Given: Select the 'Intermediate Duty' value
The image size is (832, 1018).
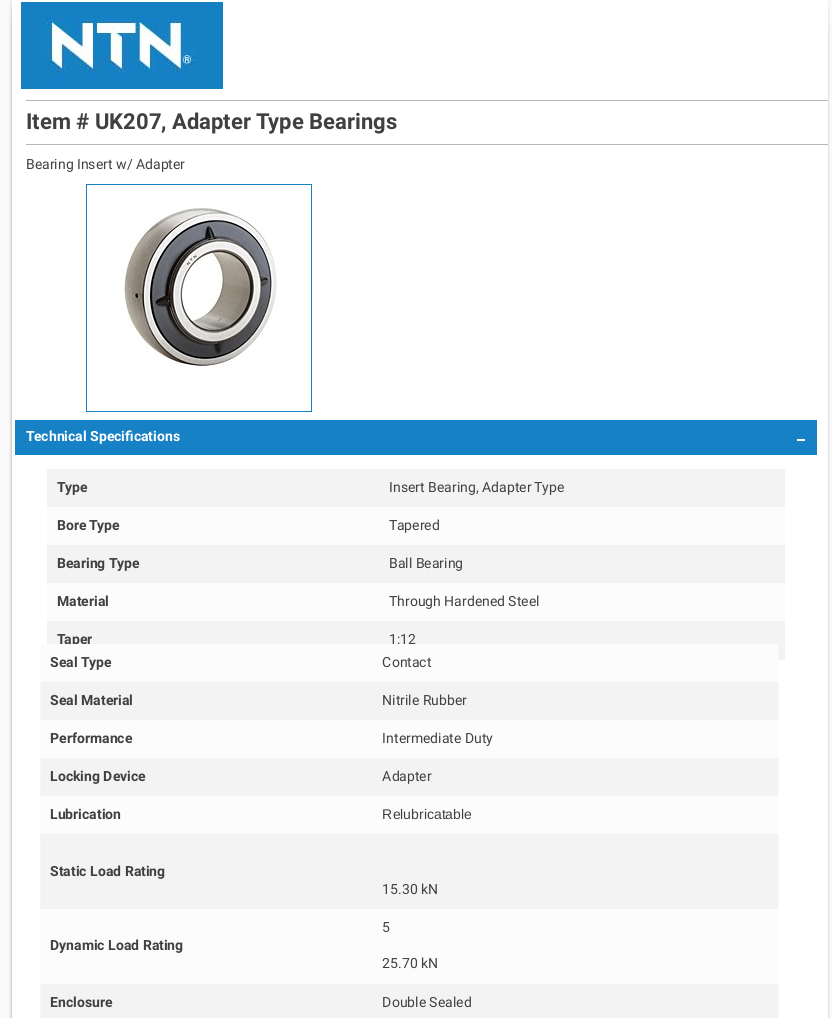Looking at the screenshot, I should click(x=437, y=738).
